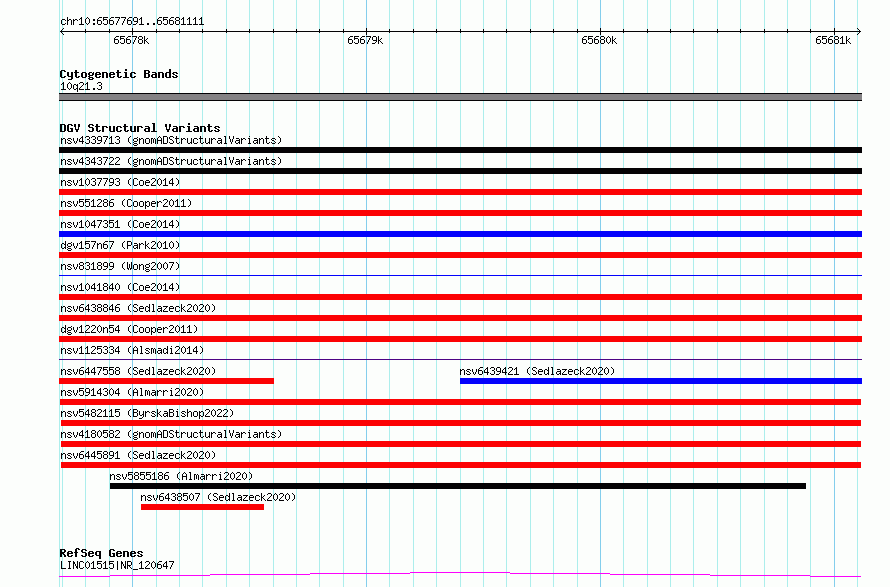
Task: Click the 65679k ruler tick label
Action: click(x=365, y=40)
